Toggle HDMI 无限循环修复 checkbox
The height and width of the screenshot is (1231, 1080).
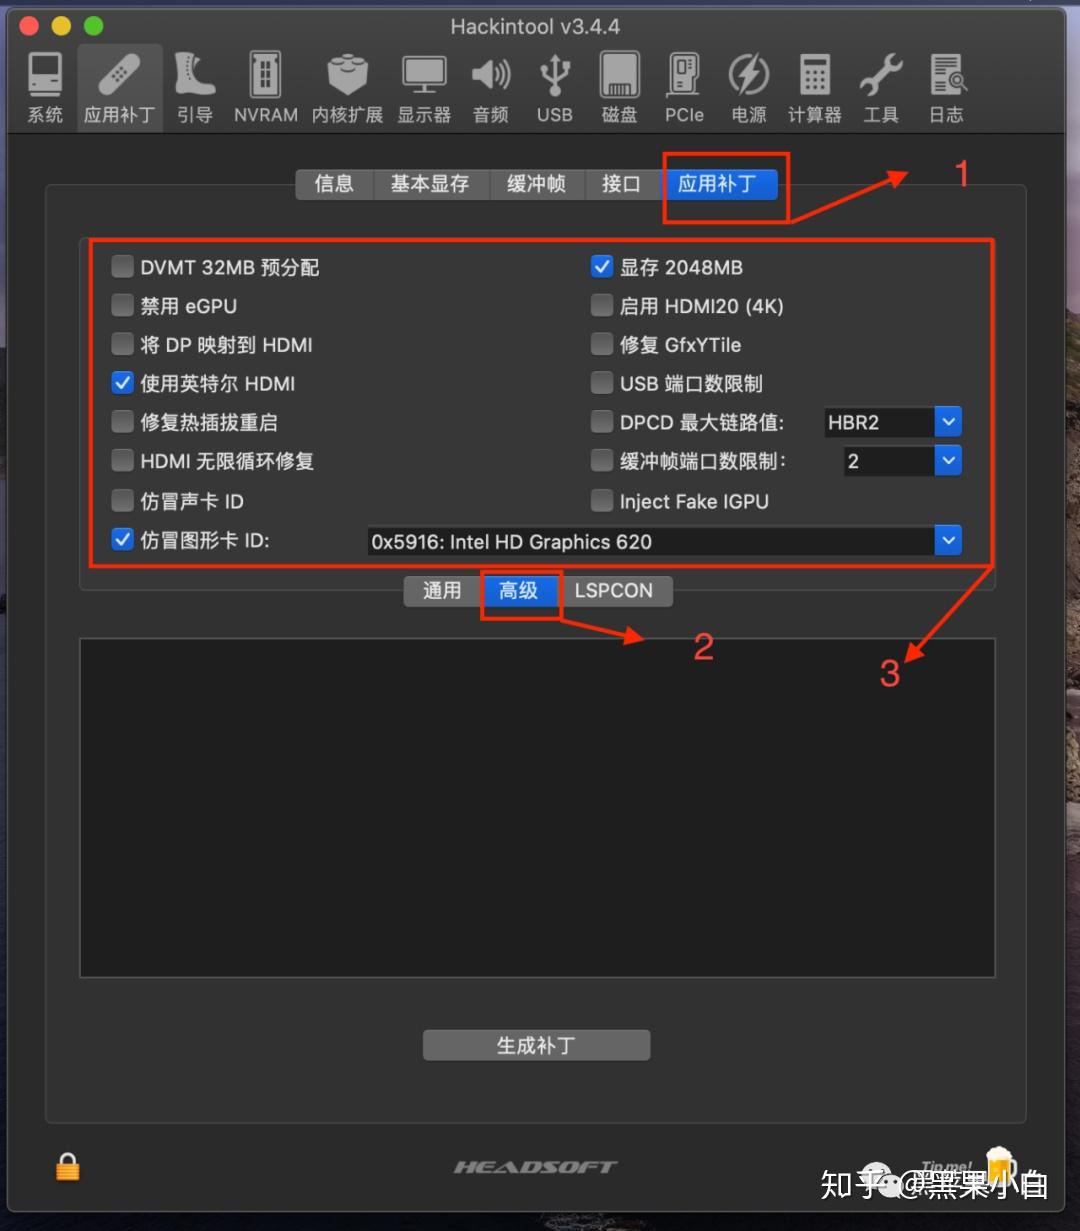click(122, 461)
